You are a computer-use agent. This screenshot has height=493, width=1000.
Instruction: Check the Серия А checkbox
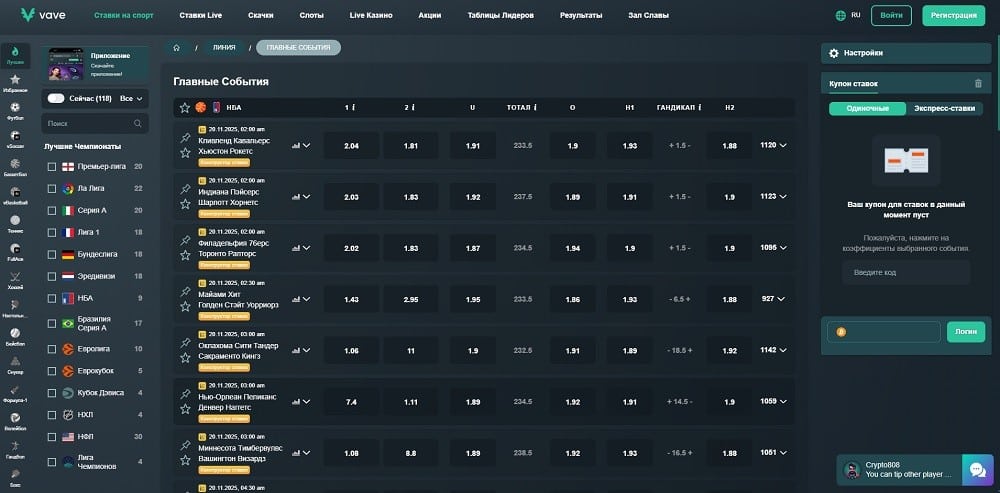(x=52, y=210)
